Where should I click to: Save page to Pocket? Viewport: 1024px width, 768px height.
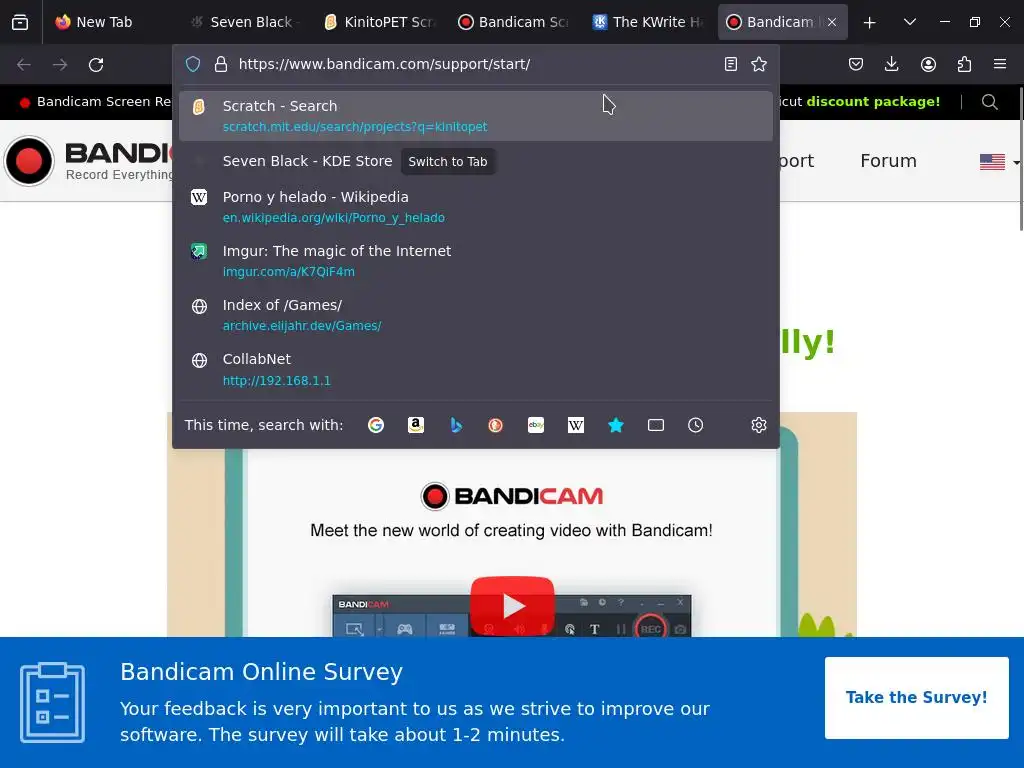[856, 64]
